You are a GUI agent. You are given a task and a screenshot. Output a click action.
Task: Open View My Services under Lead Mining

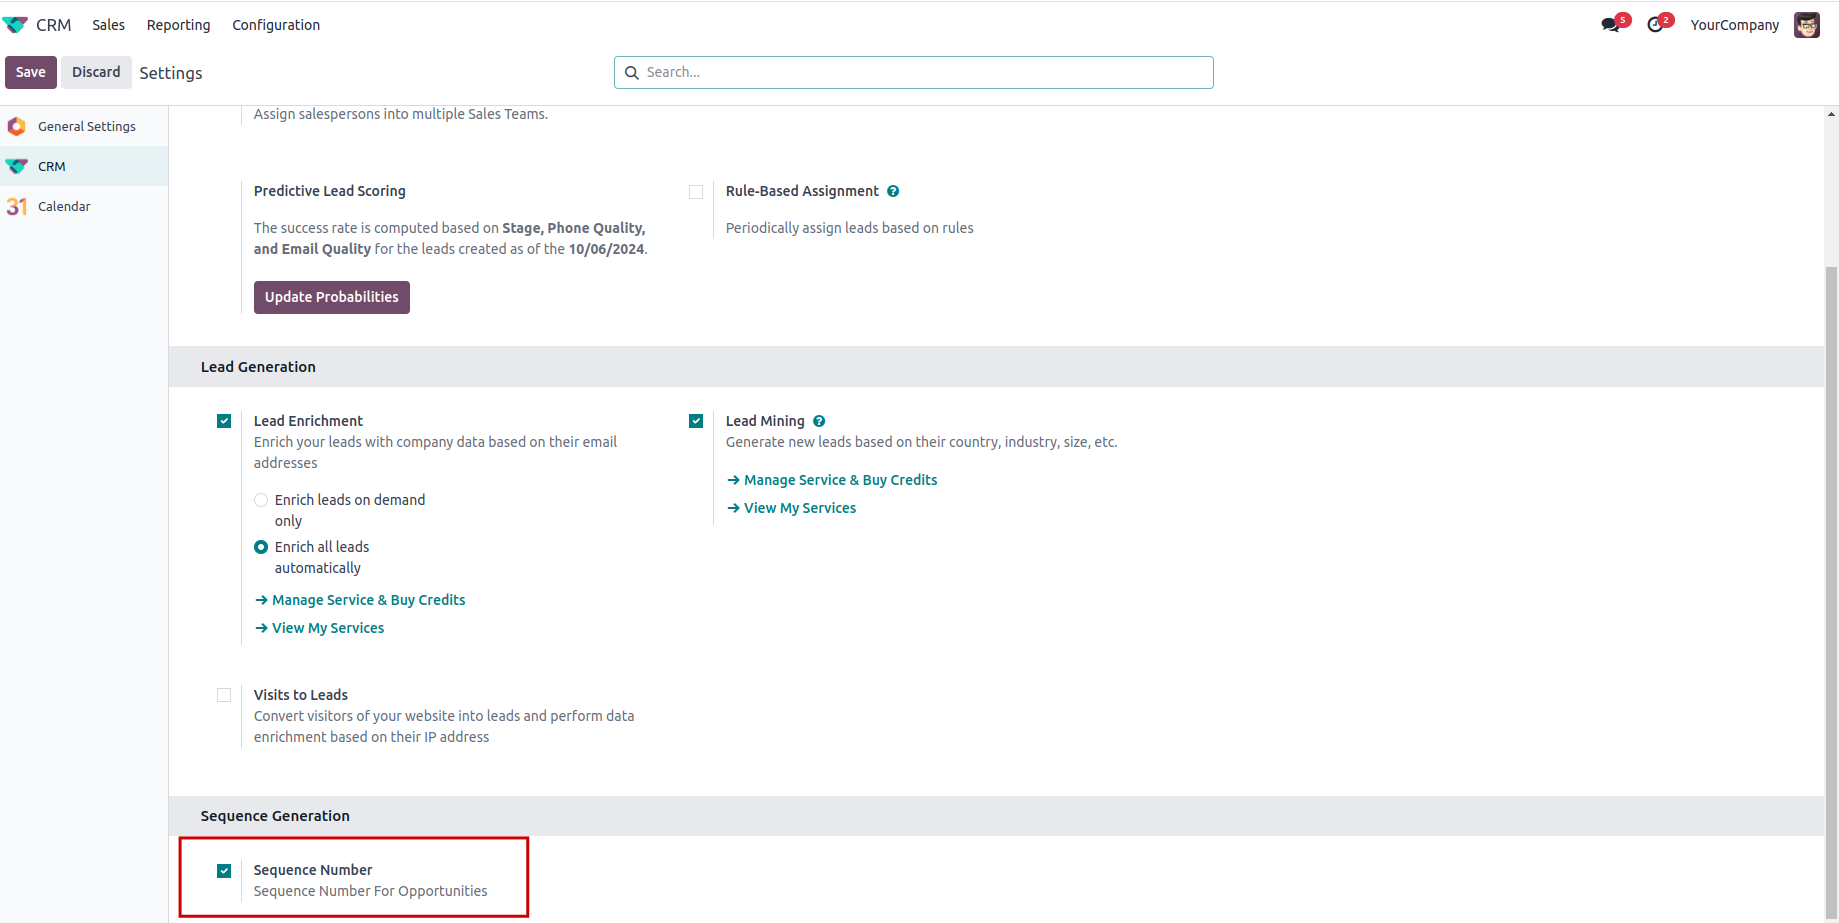point(799,508)
